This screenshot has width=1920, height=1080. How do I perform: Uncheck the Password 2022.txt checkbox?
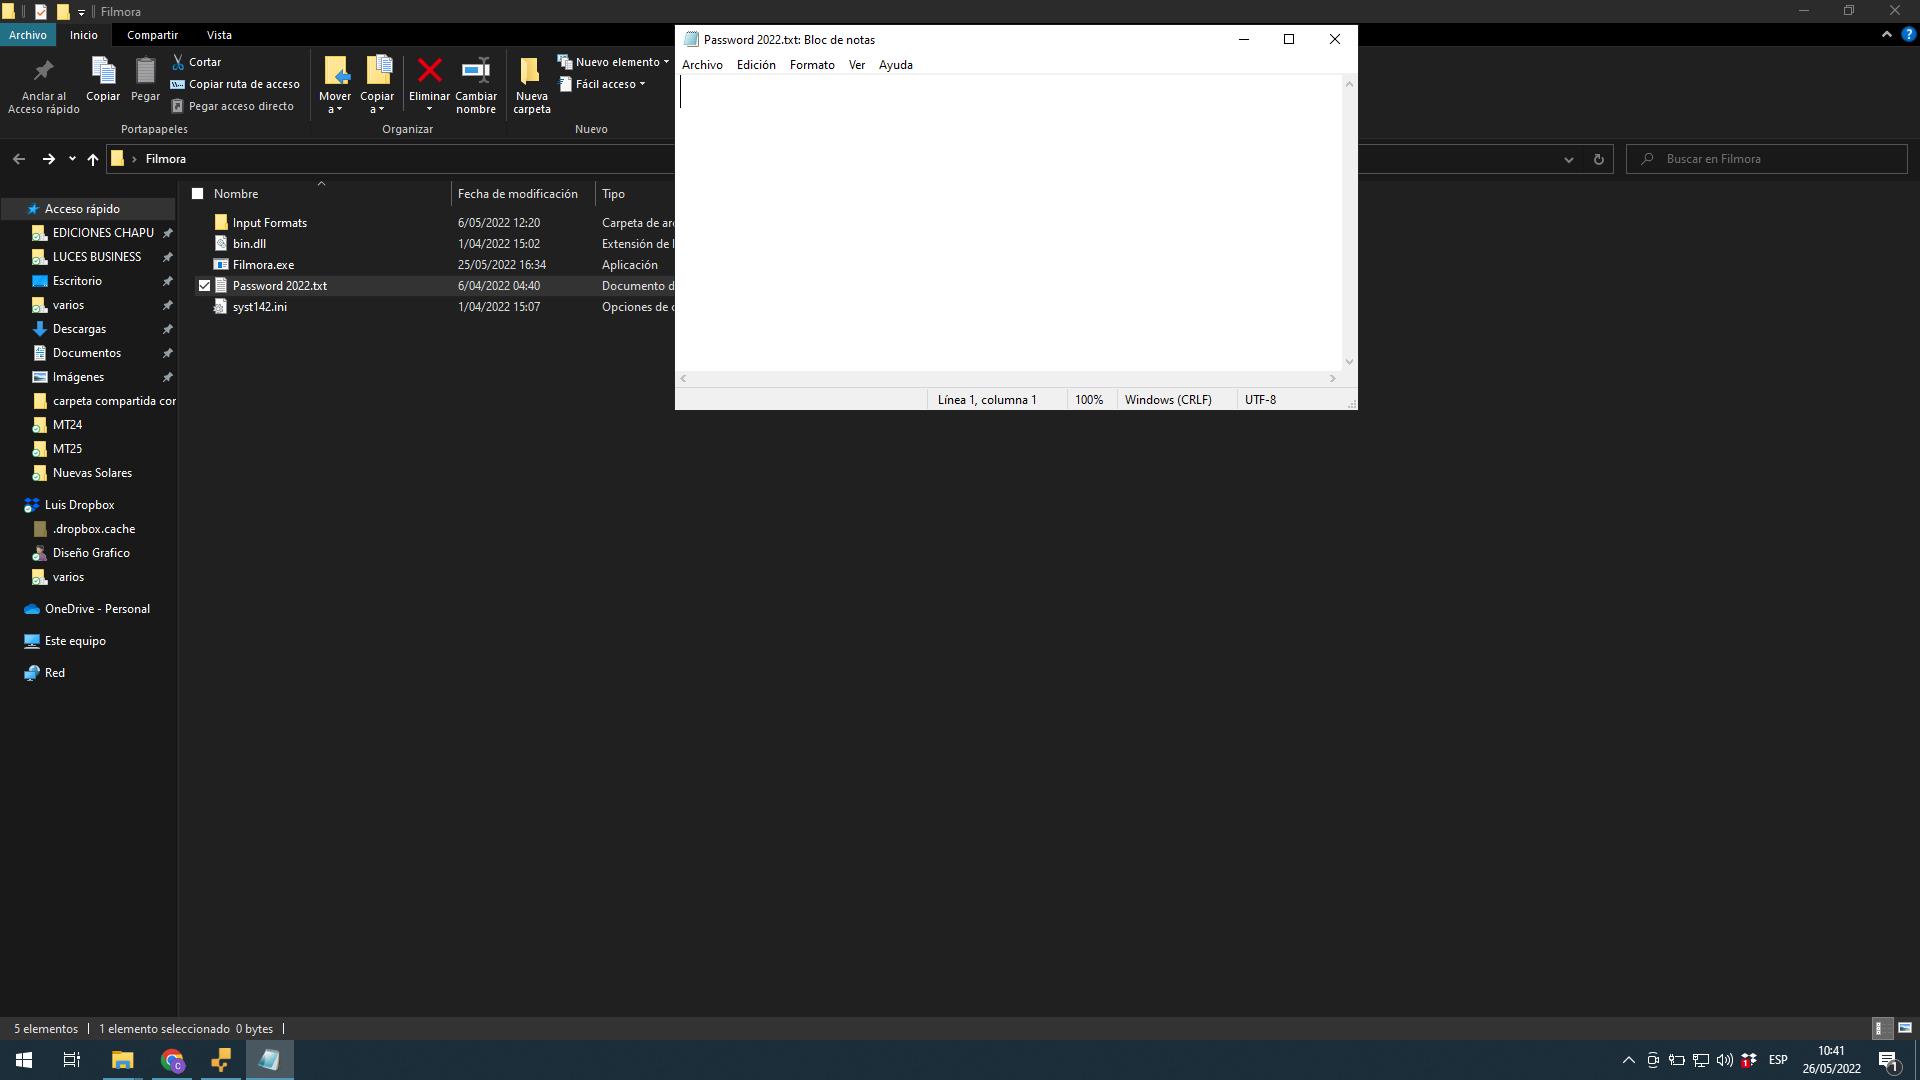[x=204, y=286]
